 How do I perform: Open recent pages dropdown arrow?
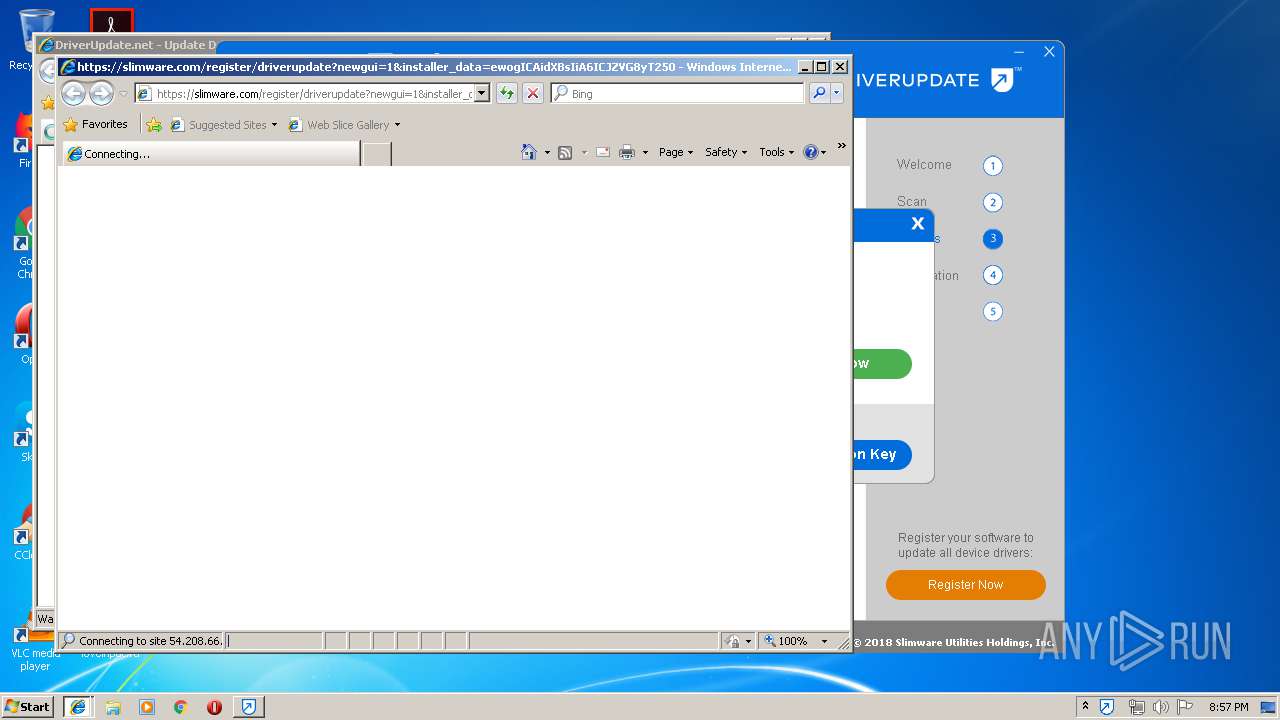point(123,94)
